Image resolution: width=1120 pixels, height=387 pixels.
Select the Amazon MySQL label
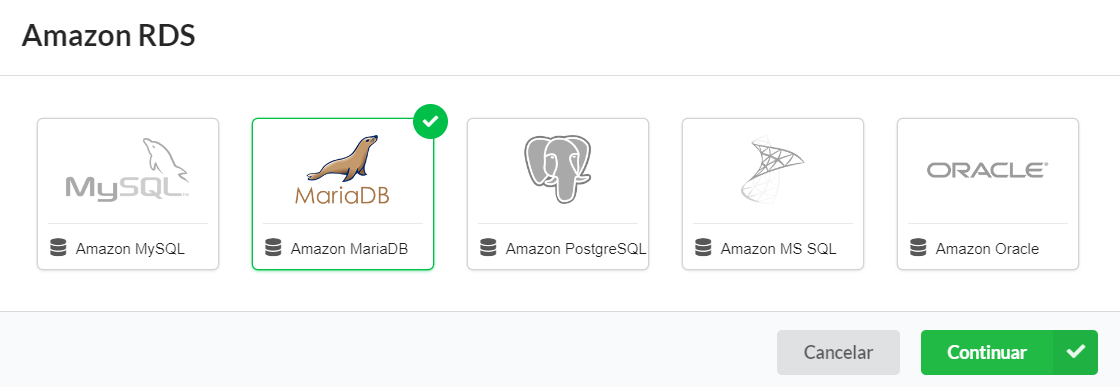point(130,249)
